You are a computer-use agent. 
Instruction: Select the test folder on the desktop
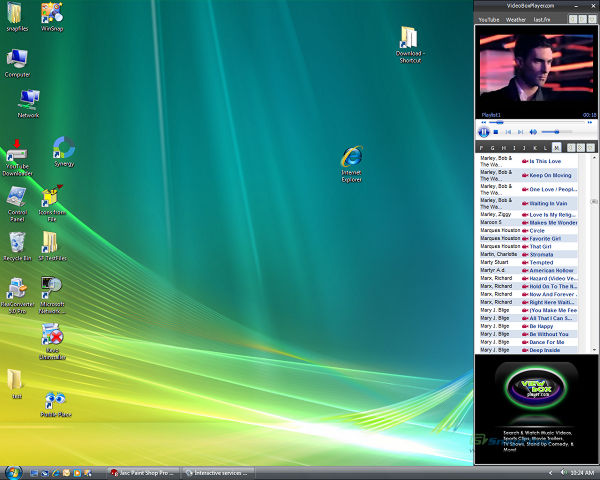(x=16, y=384)
